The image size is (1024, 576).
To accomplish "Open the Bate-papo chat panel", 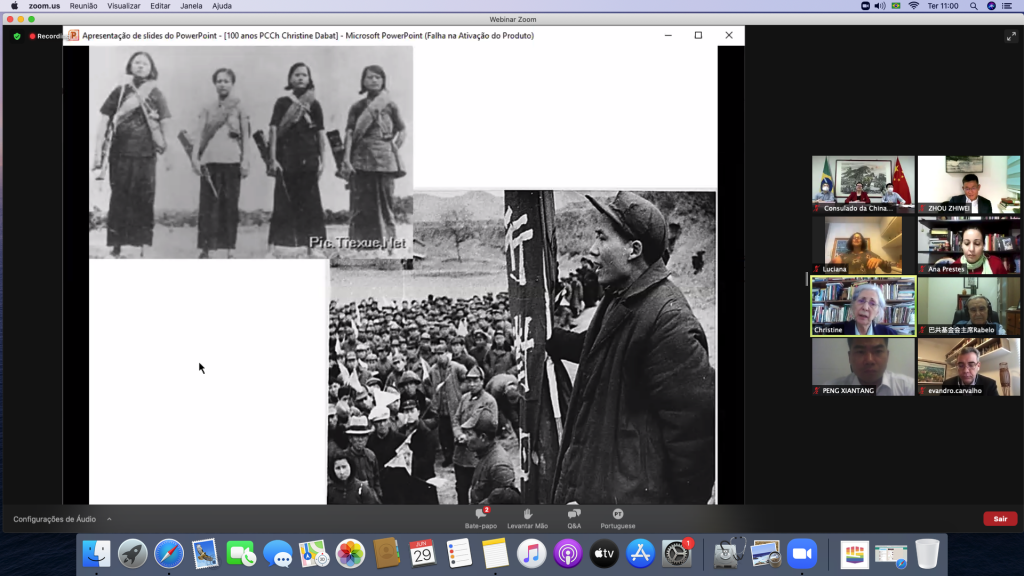I will pyautogui.click(x=481, y=518).
